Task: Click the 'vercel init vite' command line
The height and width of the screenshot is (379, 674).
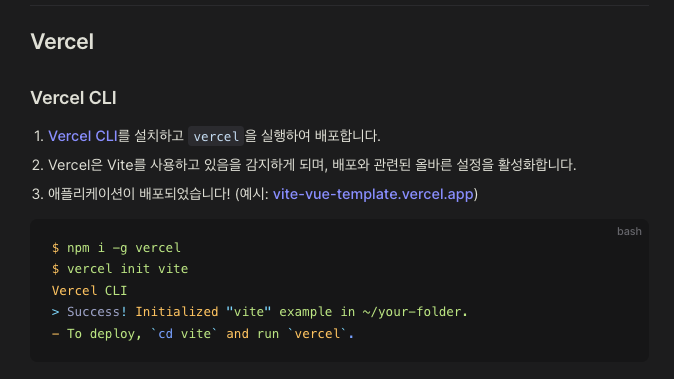Action: [120, 269]
